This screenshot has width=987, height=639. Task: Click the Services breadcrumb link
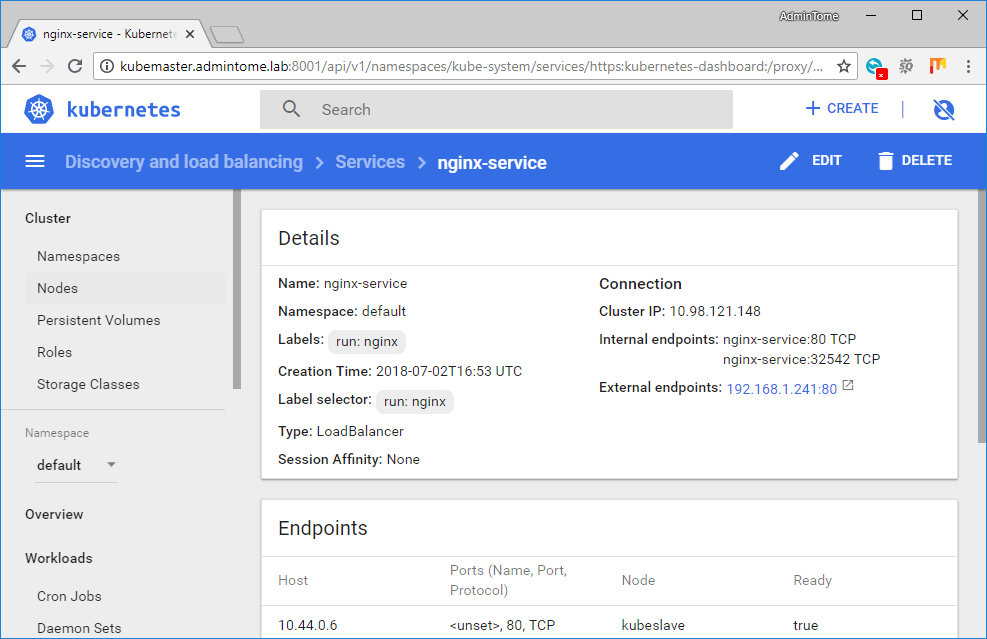370,161
